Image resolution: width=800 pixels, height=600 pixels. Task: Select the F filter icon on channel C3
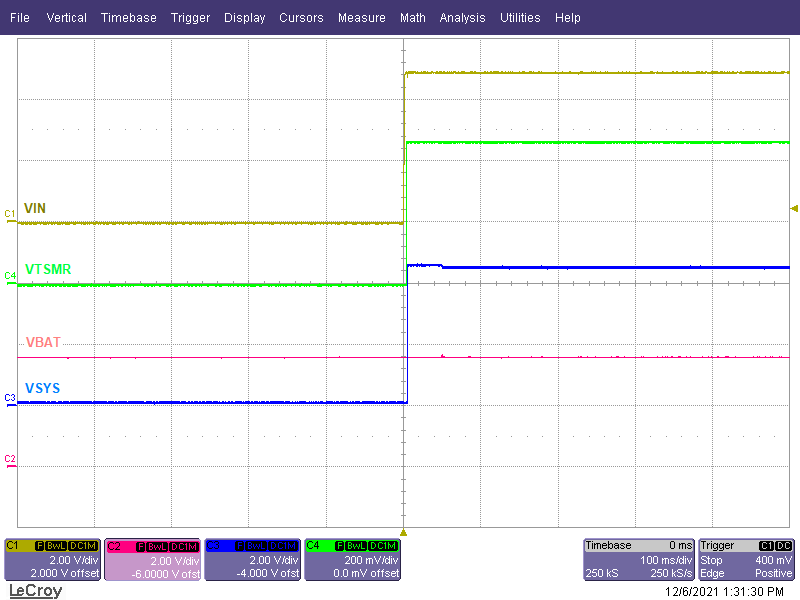pos(242,546)
